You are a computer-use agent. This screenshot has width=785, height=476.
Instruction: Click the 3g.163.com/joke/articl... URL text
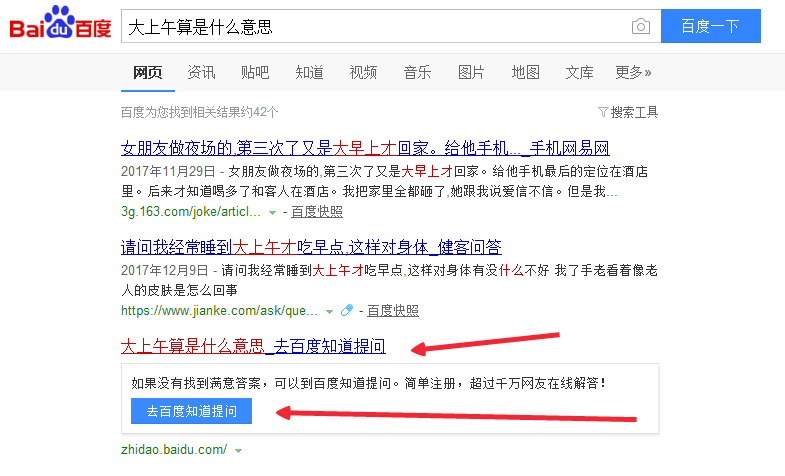[x=191, y=212]
